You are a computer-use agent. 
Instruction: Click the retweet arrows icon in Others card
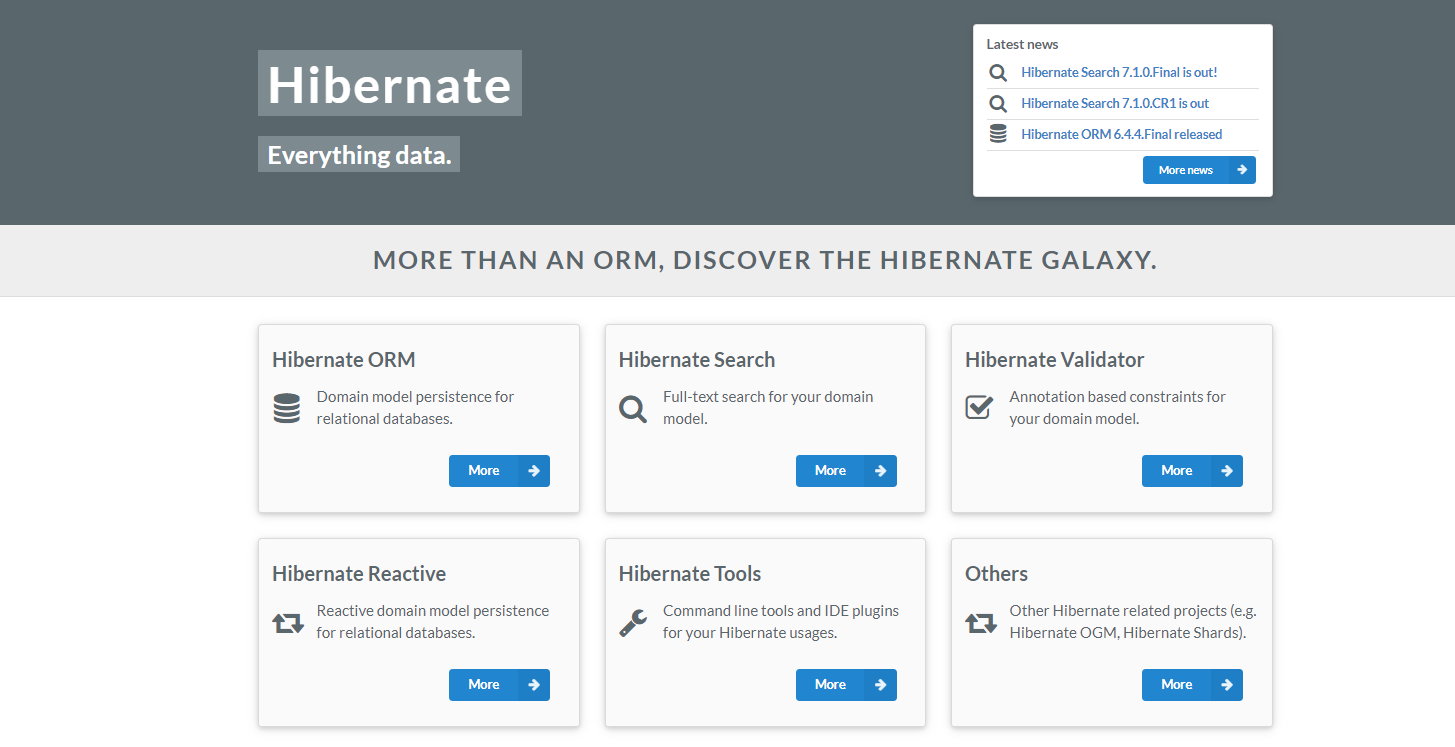pos(981,623)
